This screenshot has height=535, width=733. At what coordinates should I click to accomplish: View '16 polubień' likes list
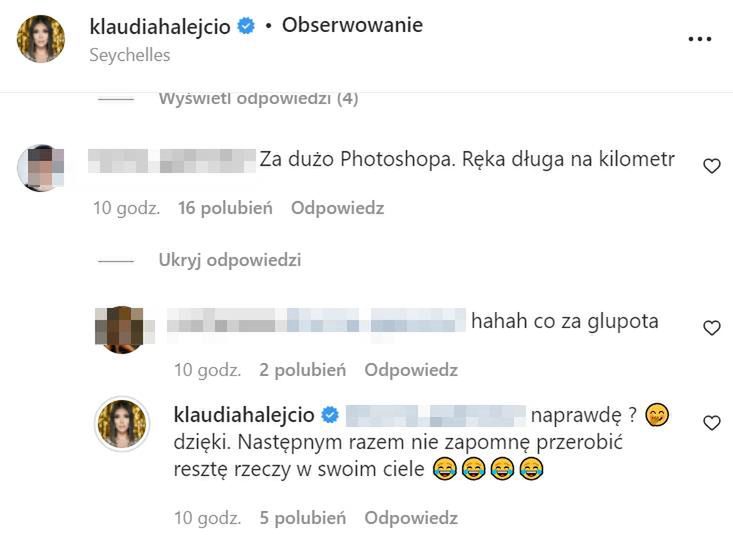tap(225, 208)
